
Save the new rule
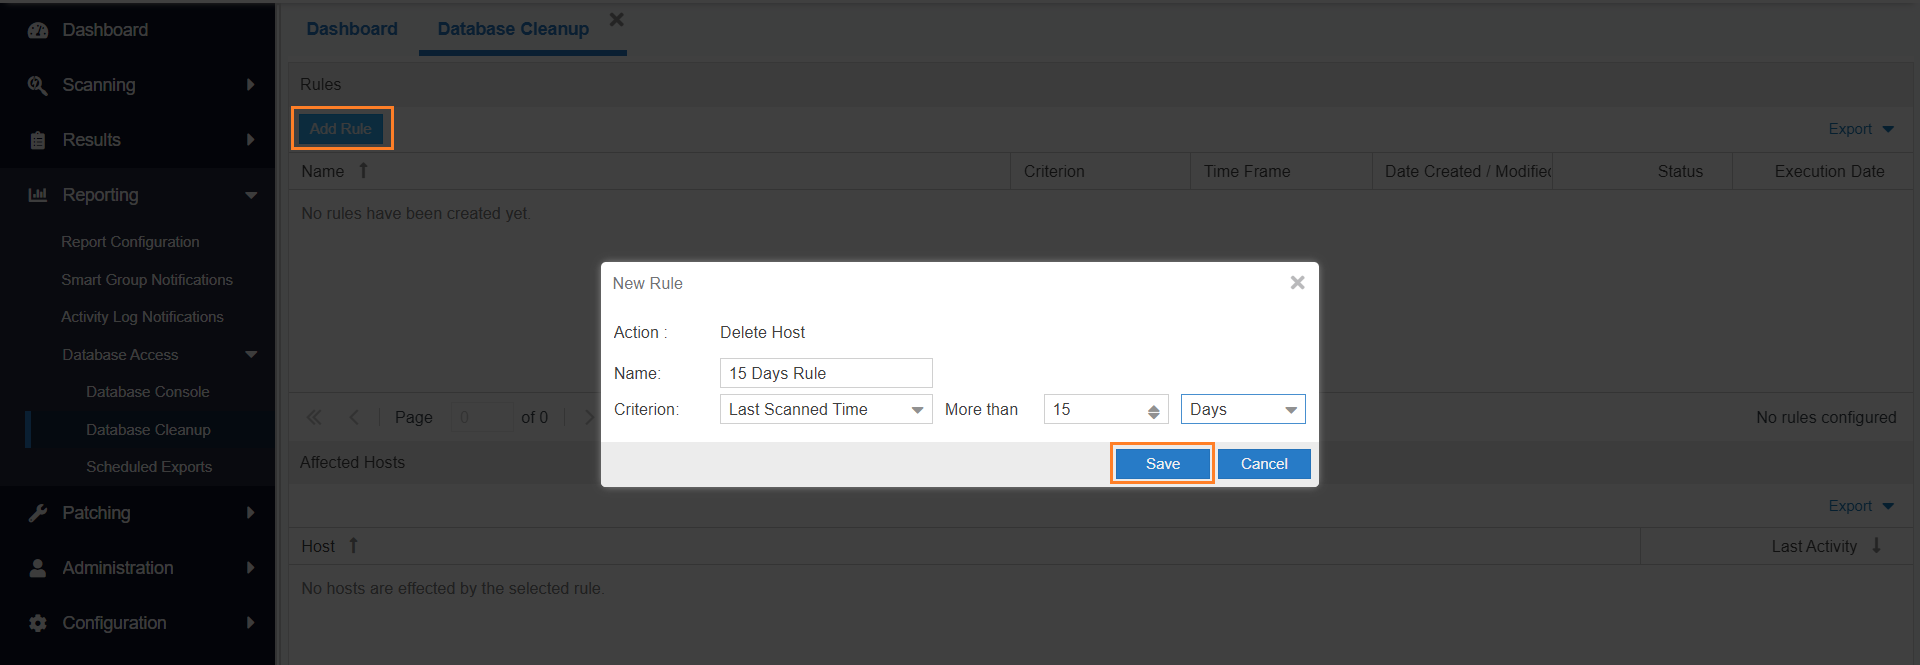point(1162,464)
